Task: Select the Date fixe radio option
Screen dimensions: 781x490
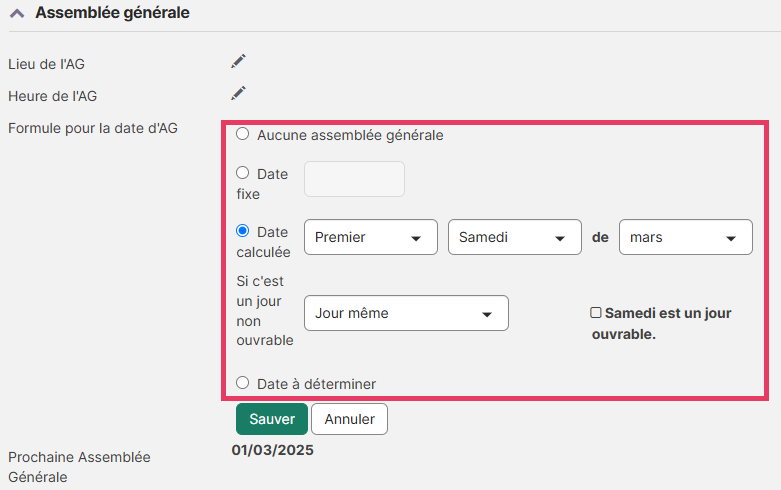Action: pyautogui.click(x=243, y=173)
